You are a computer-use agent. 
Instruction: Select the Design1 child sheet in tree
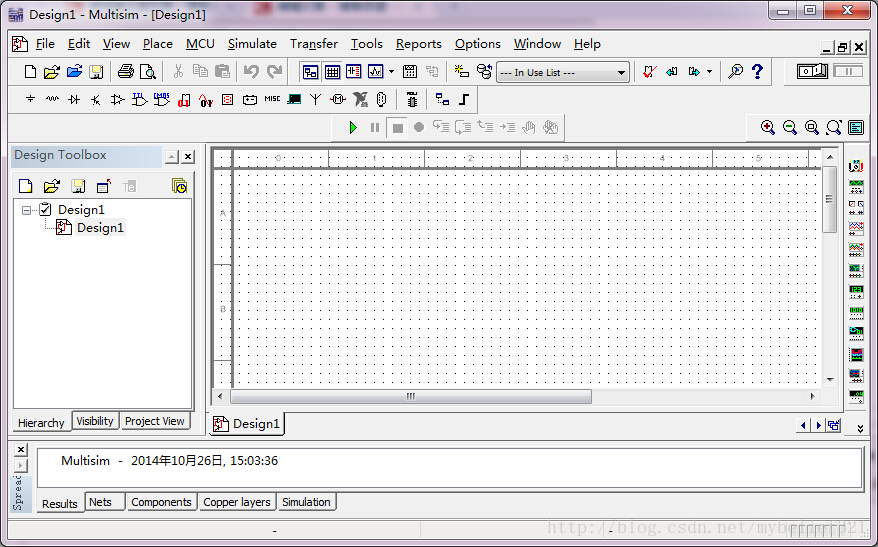tap(100, 228)
